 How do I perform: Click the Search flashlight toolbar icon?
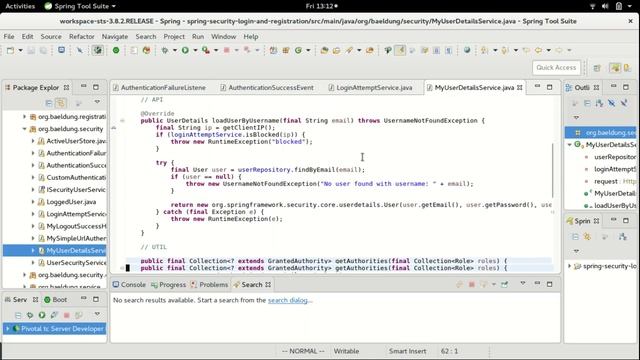pyautogui.click(x=349, y=50)
